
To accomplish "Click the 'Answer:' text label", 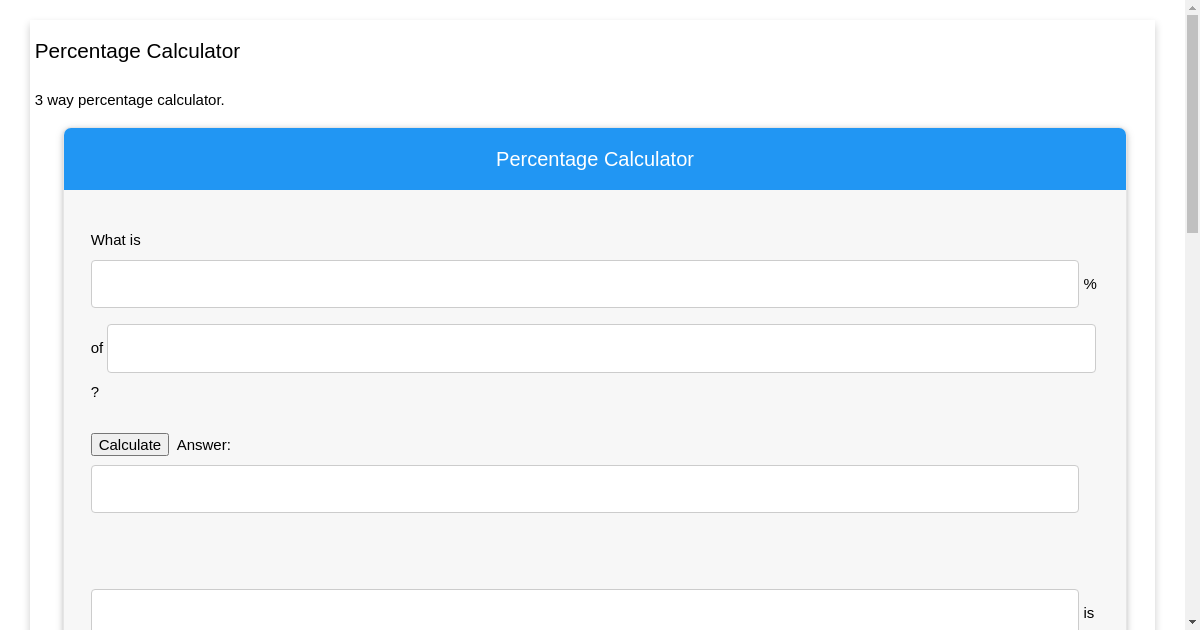I will pos(203,445).
